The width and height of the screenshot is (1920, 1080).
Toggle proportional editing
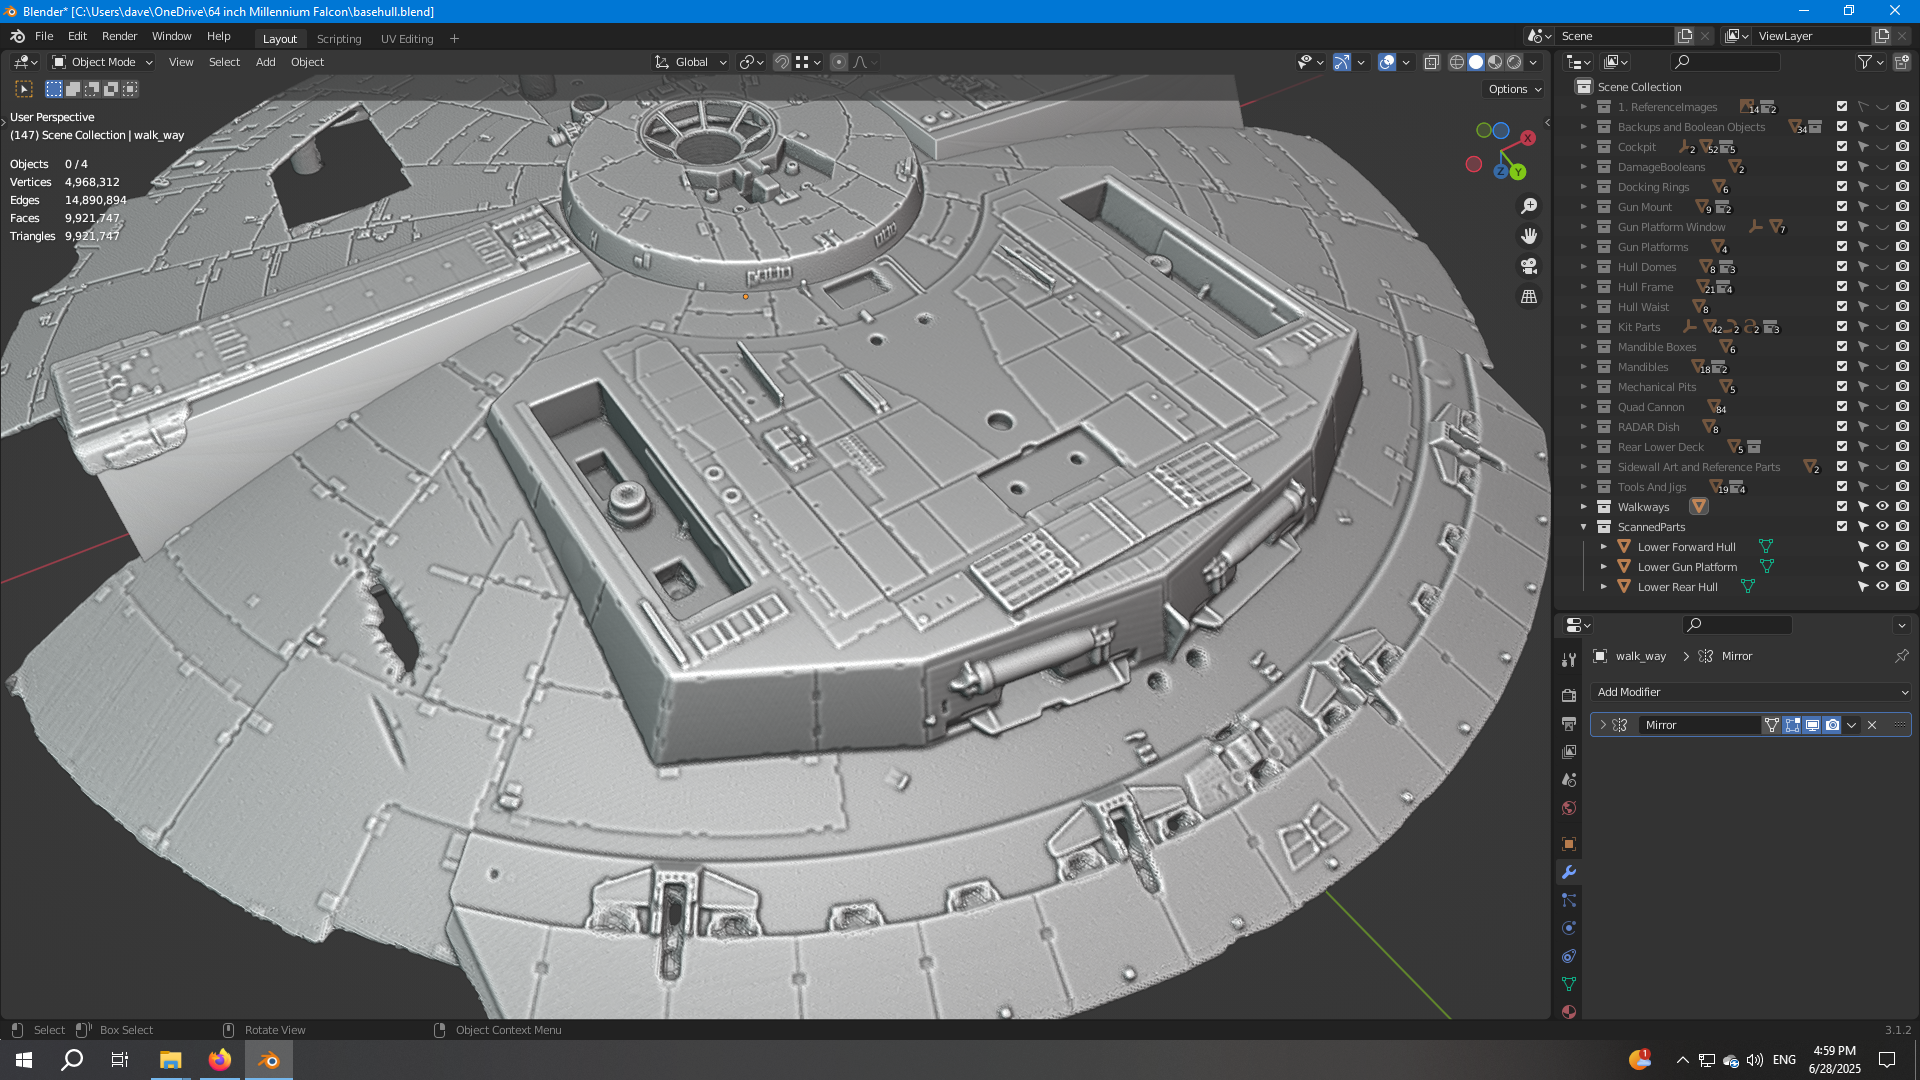pyautogui.click(x=839, y=62)
